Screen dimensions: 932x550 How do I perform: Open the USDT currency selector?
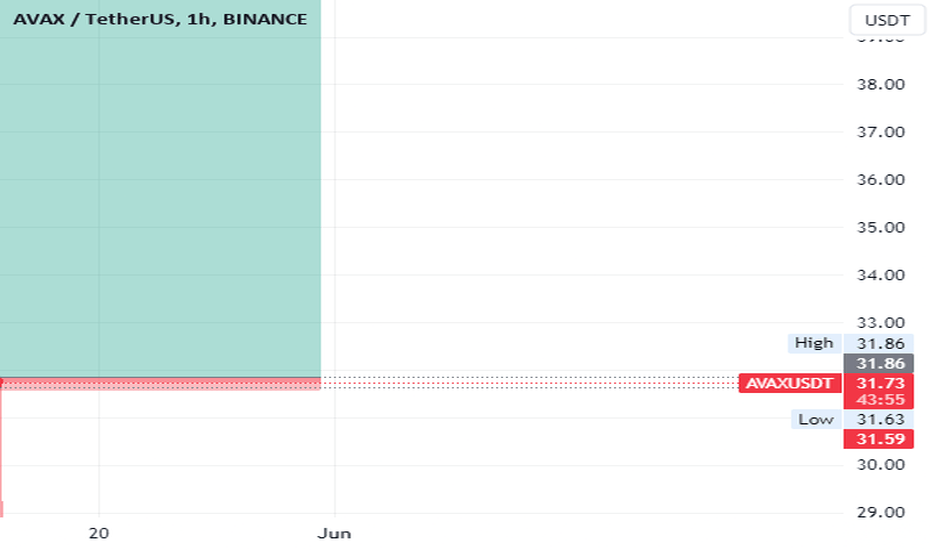click(x=887, y=20)
